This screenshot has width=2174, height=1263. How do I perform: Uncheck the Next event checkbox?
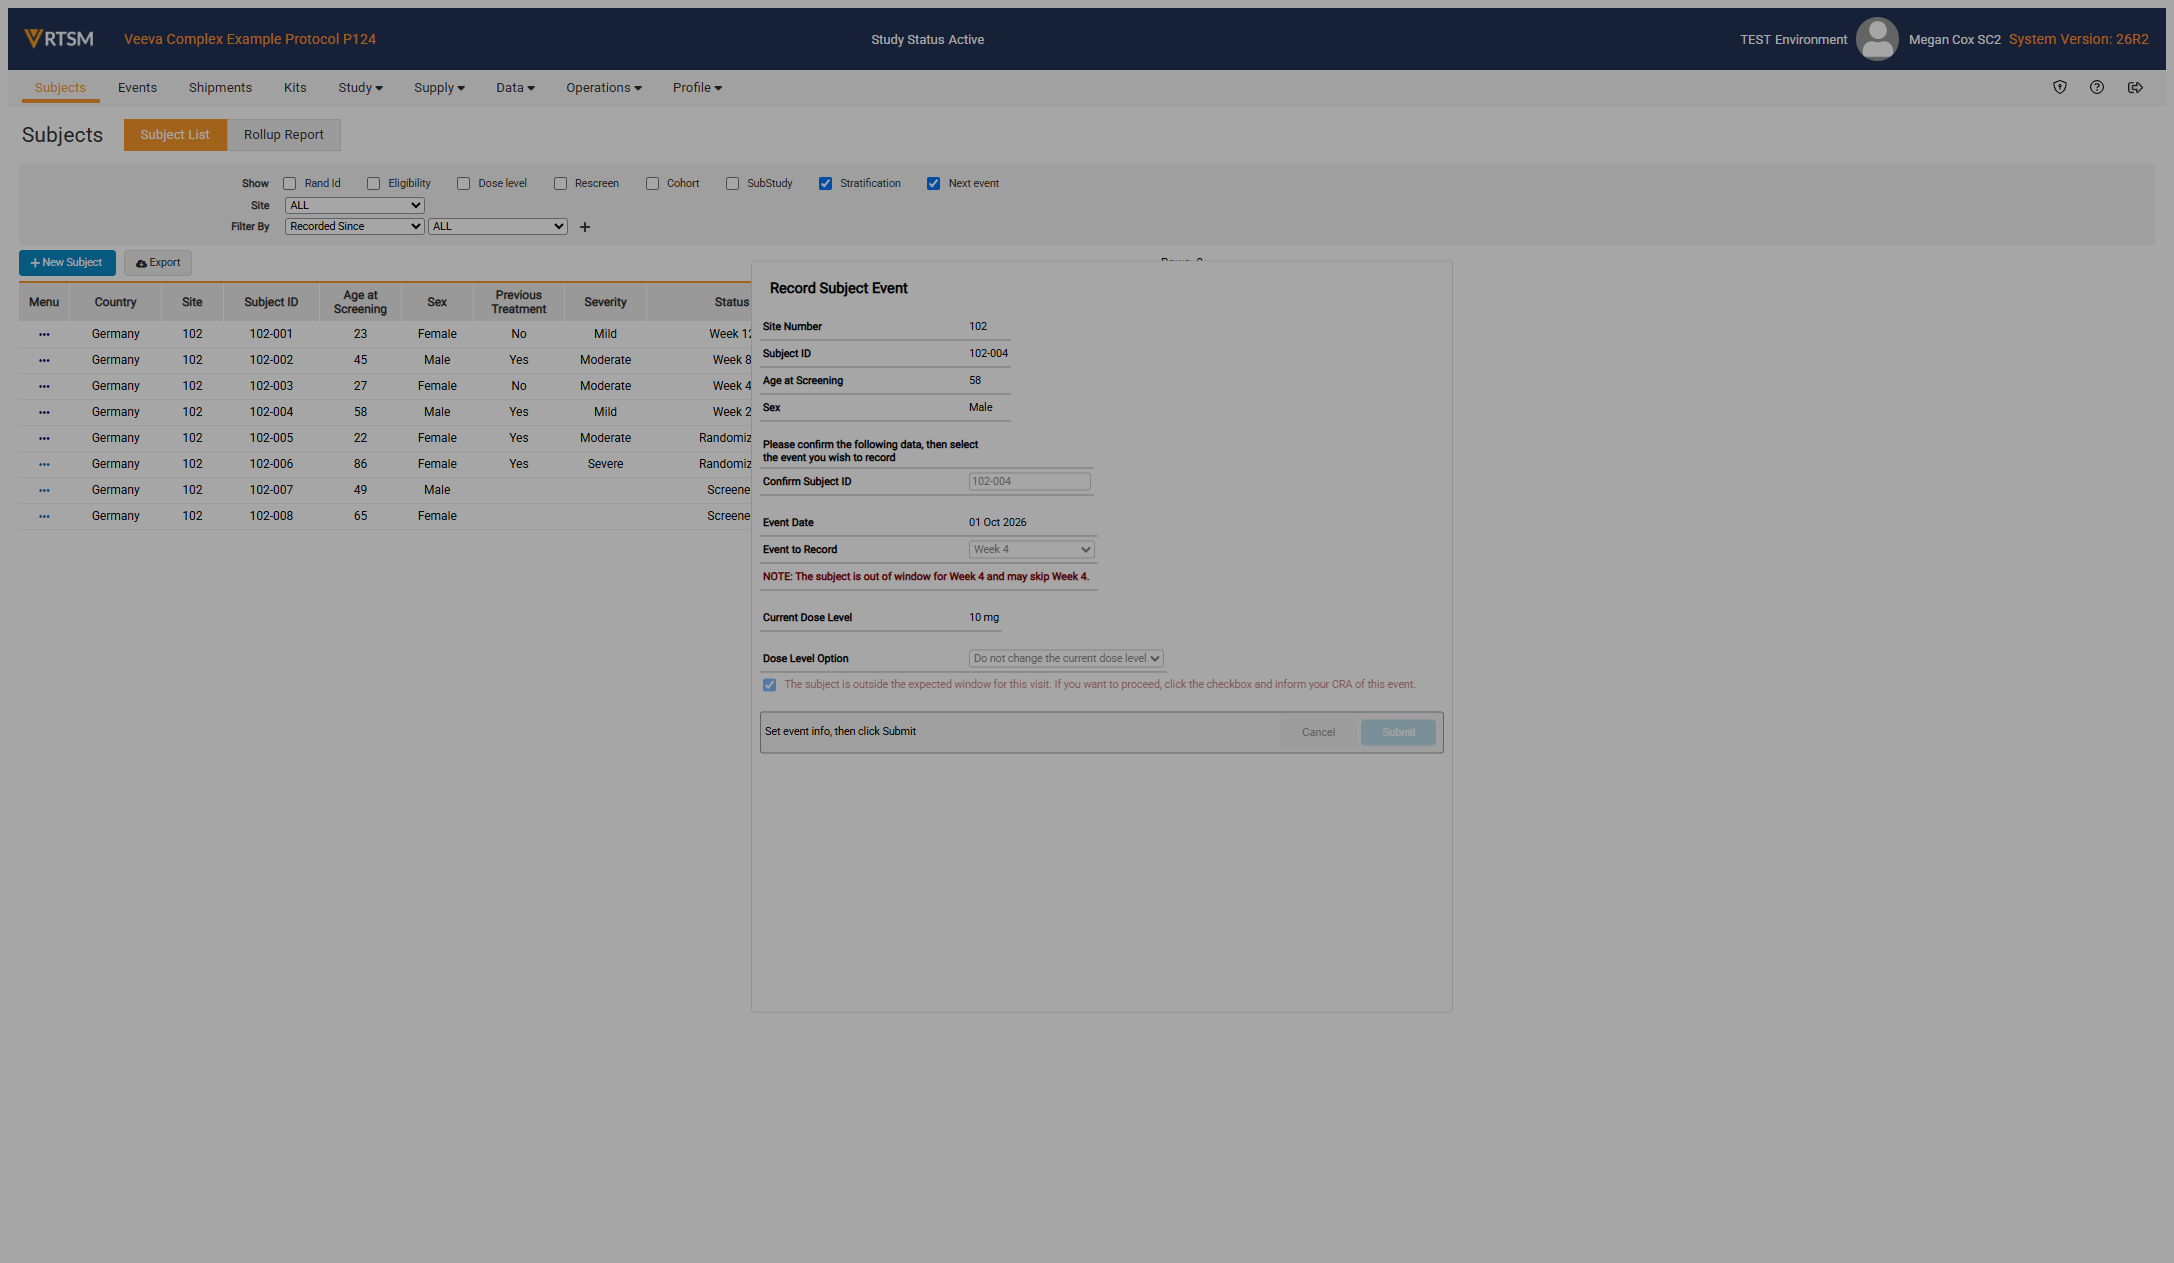(x=933, y=184)
